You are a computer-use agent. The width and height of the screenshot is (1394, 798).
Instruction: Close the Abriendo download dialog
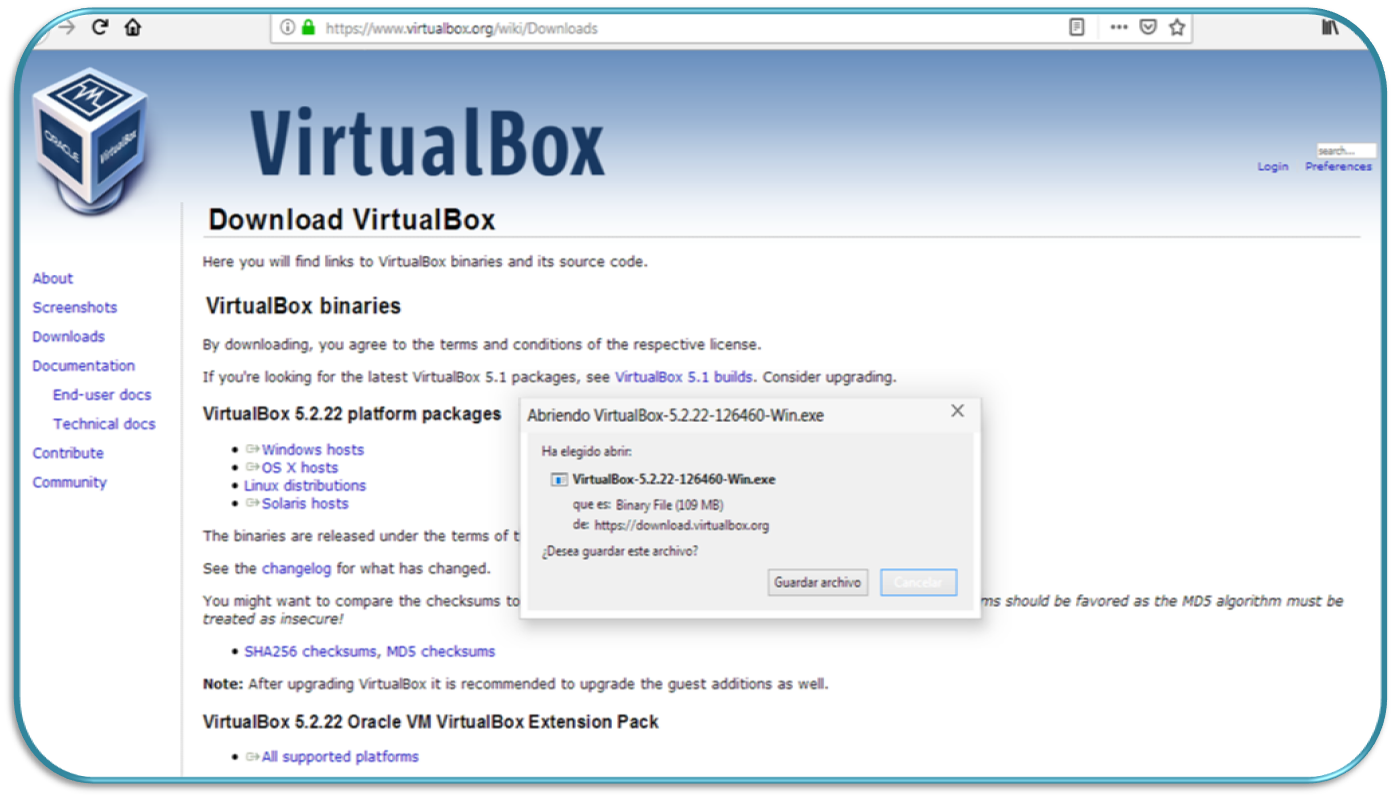[x=957, y=411]
